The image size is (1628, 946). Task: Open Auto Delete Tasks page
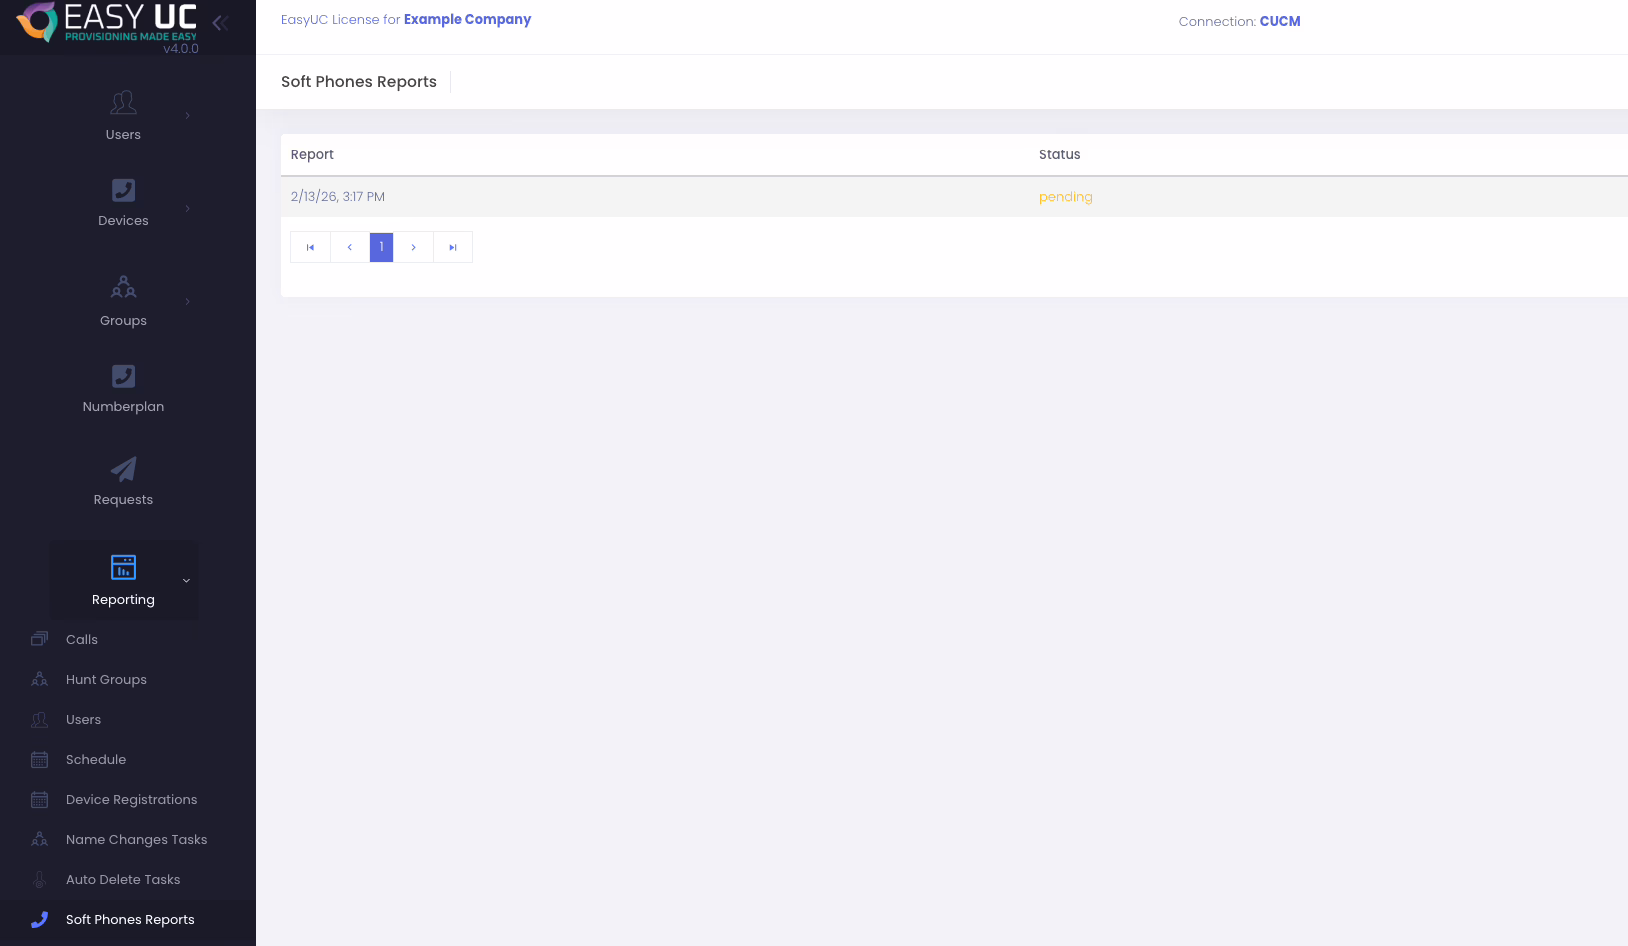pos(123,880)
